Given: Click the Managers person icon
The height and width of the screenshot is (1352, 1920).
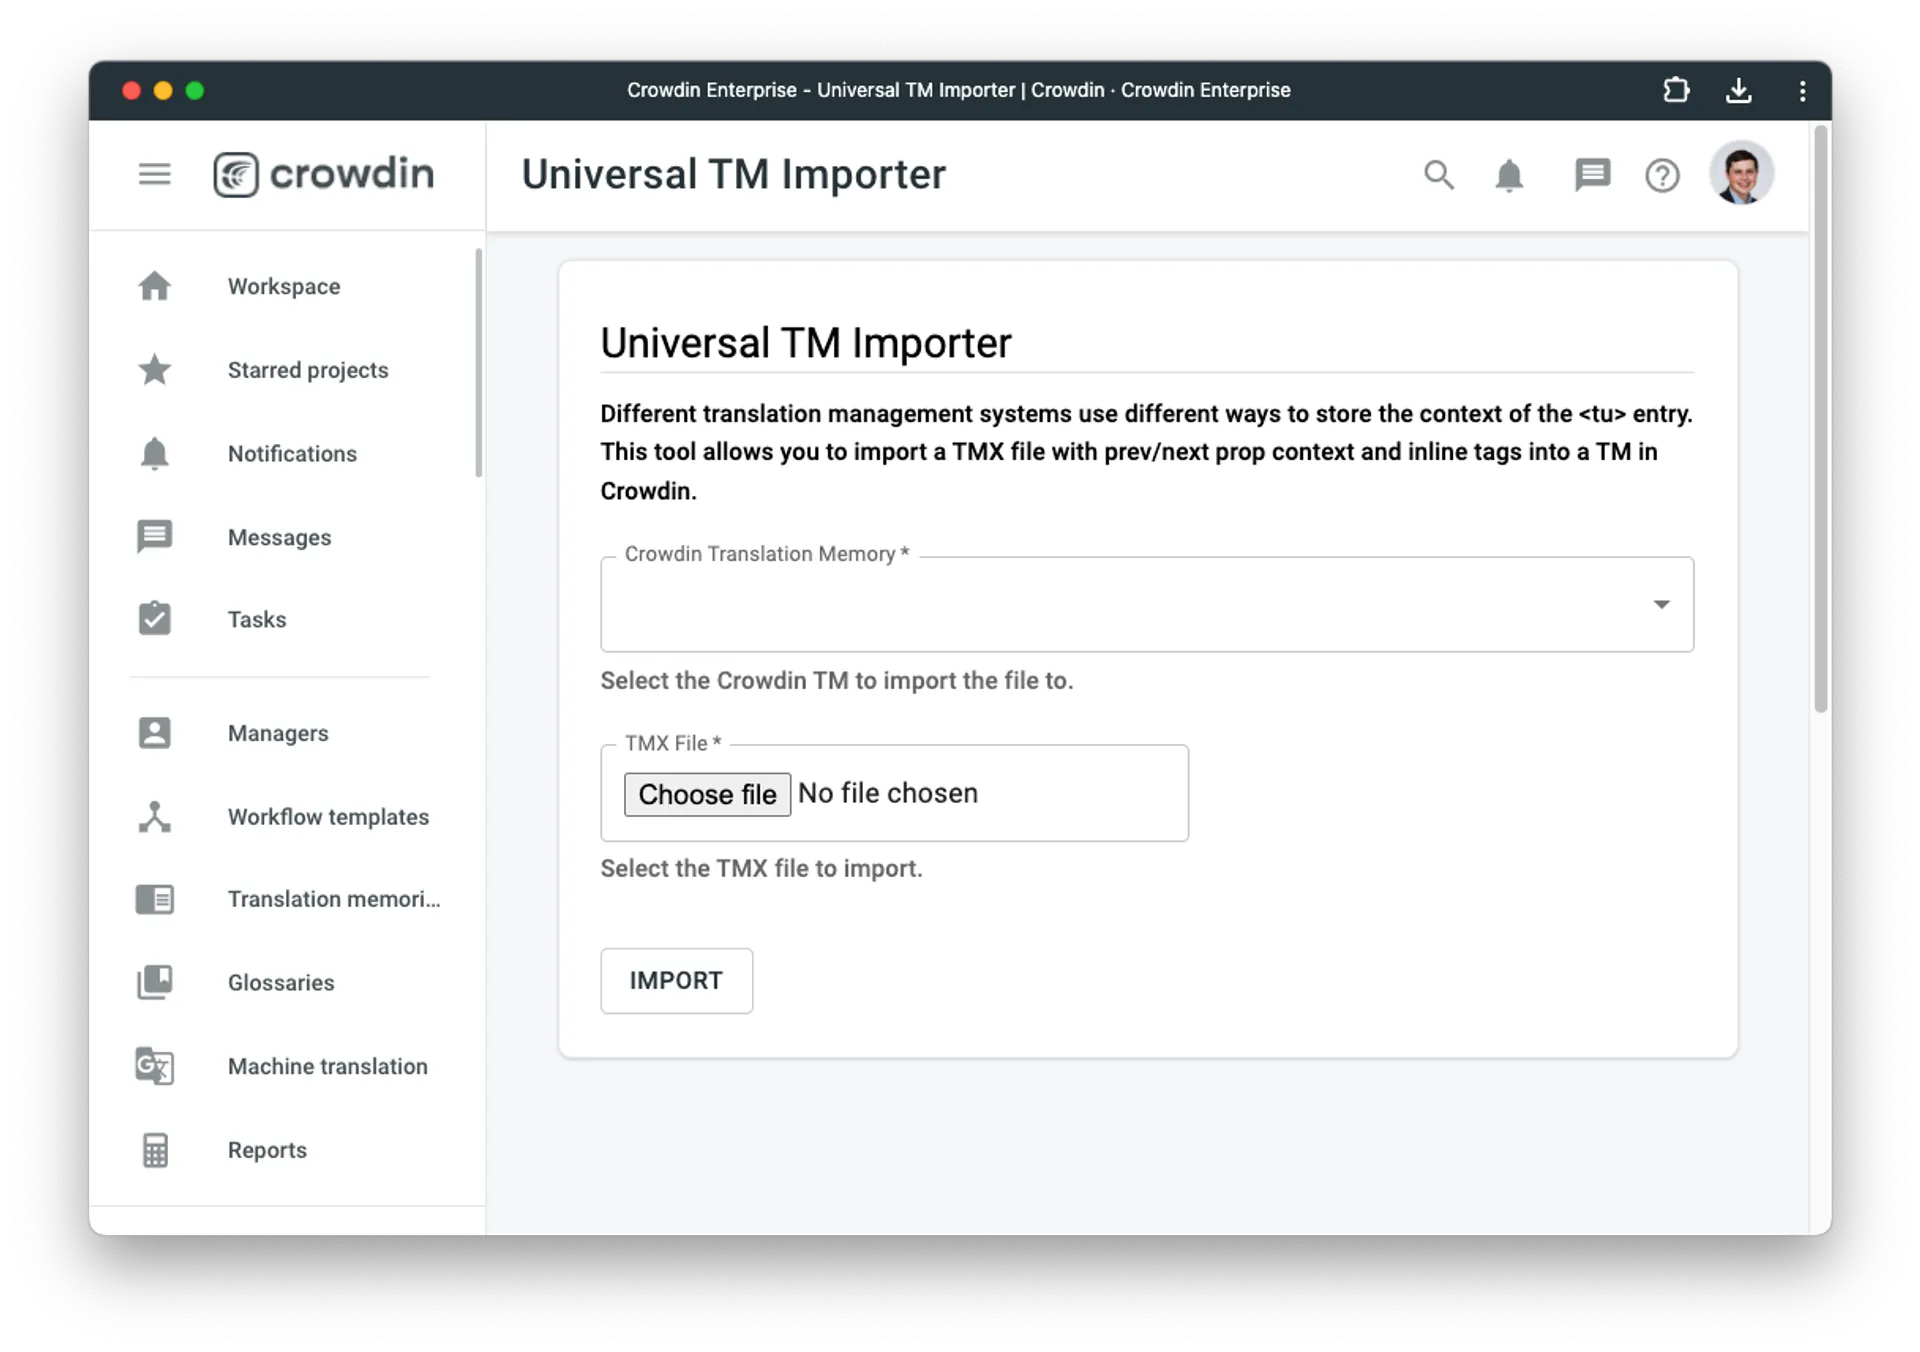Looking at the screenshot, I should [154, 733].
